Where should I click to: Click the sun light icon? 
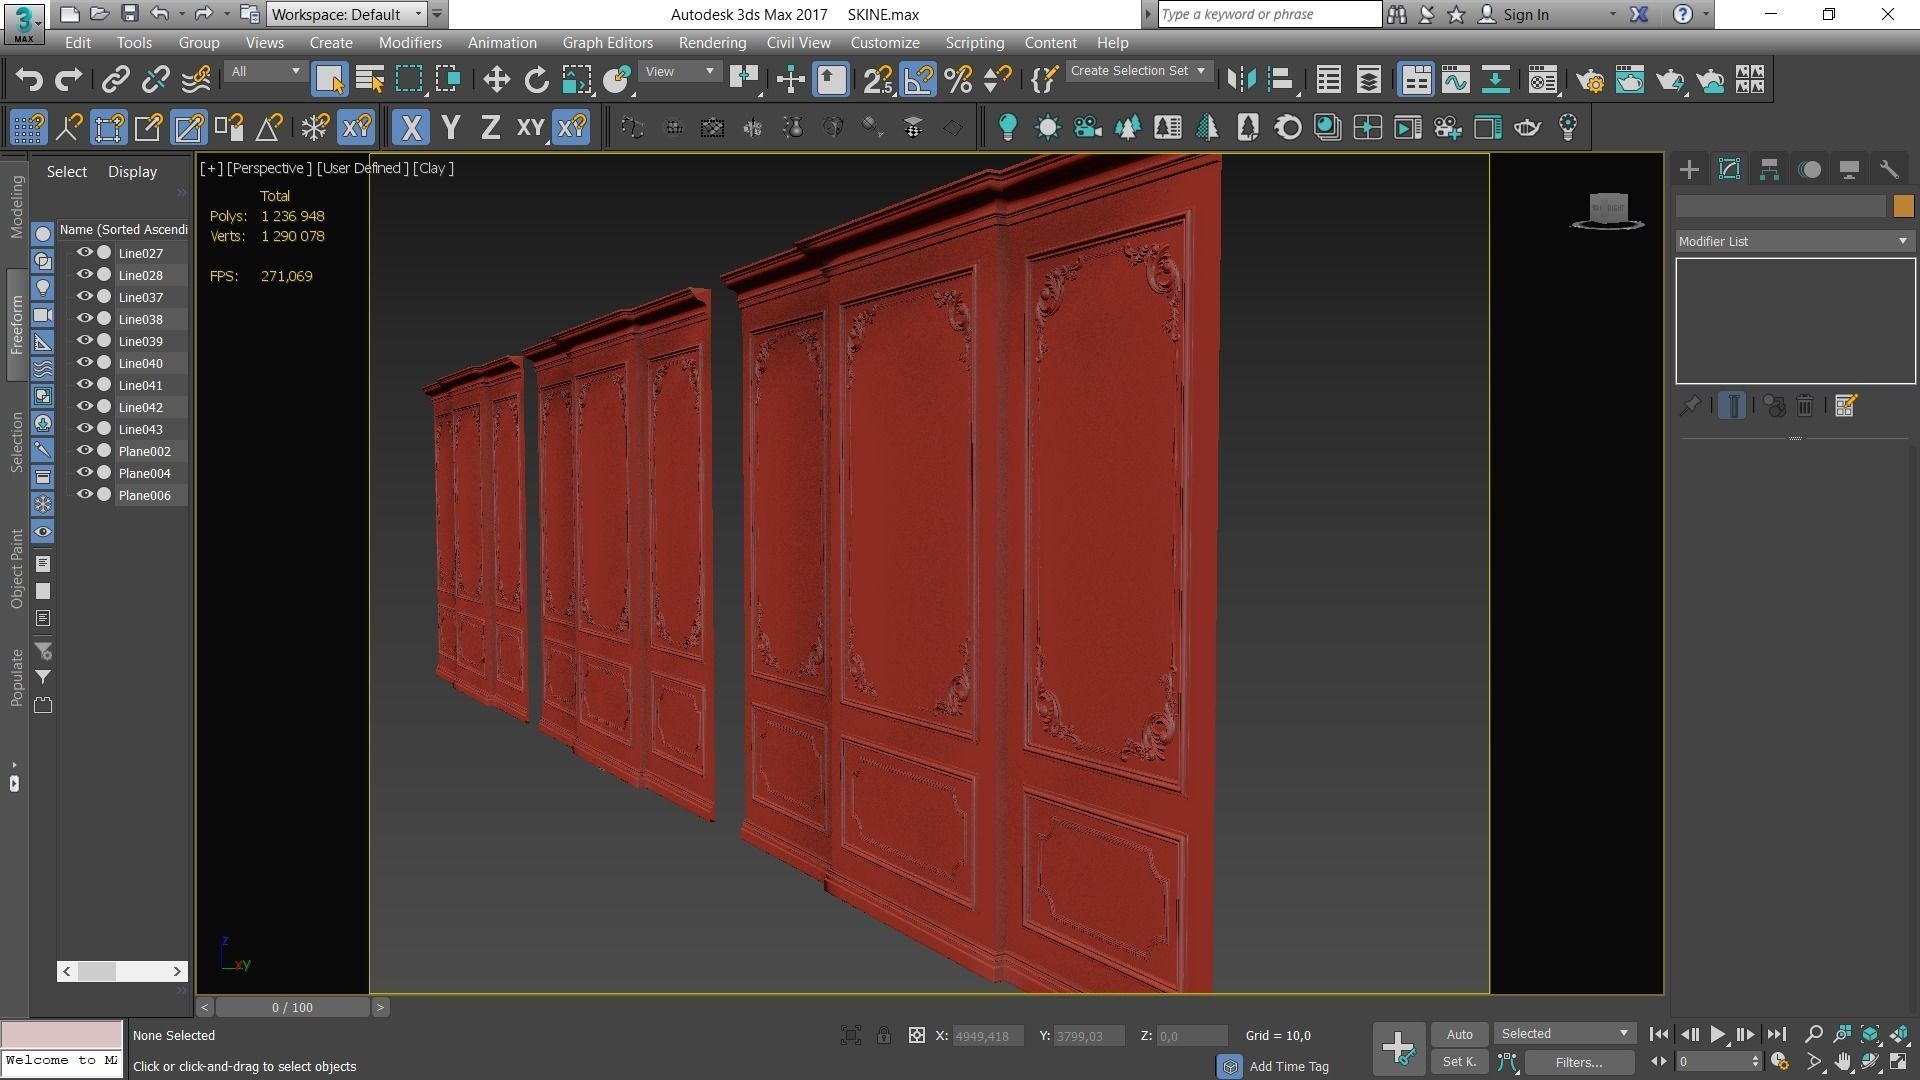click(x=1048, y=128)
